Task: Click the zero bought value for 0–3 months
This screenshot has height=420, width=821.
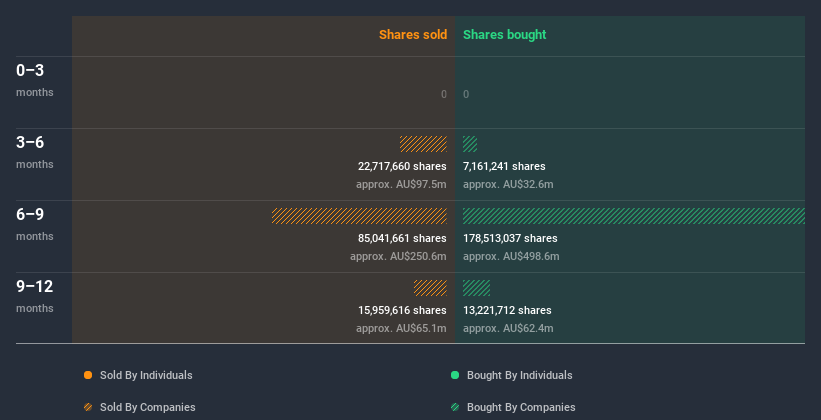Action: tap(466, 94)
